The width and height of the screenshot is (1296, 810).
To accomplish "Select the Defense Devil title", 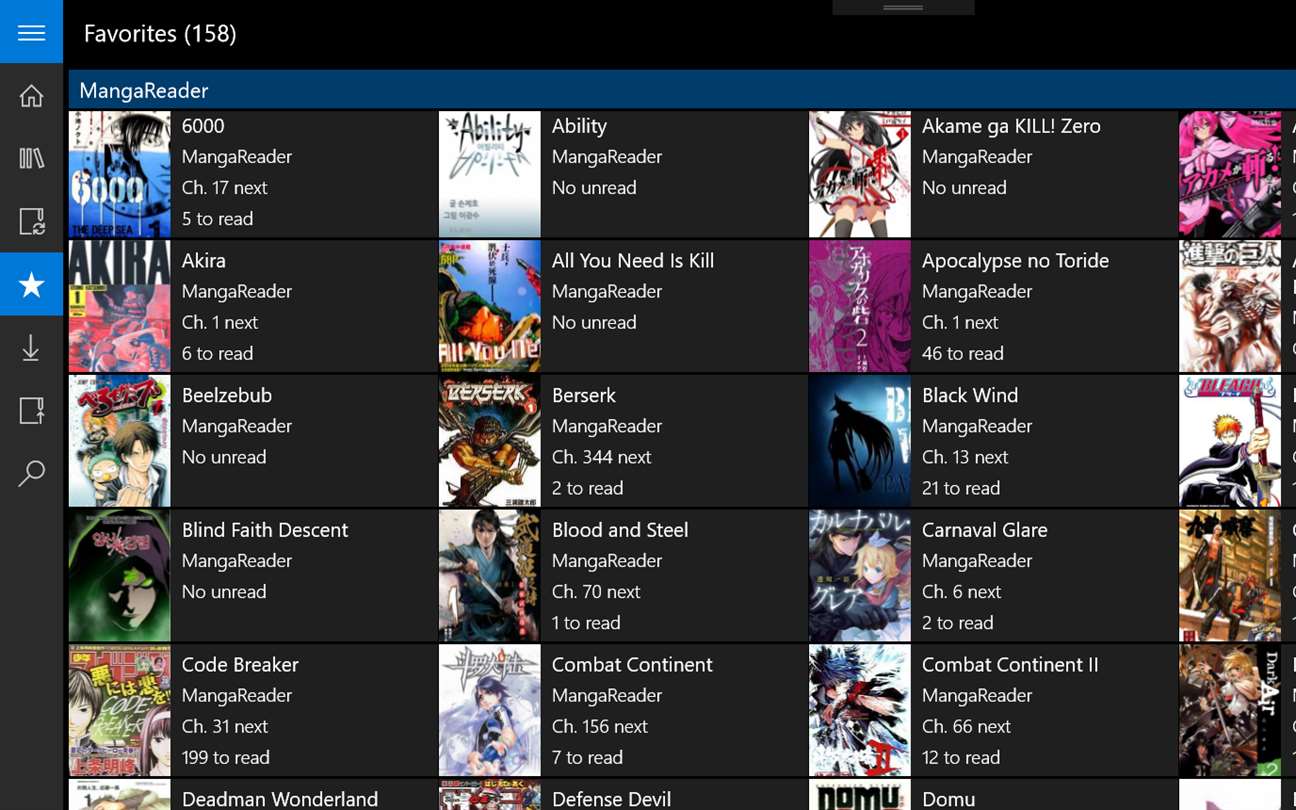I will tap(611, 799).
